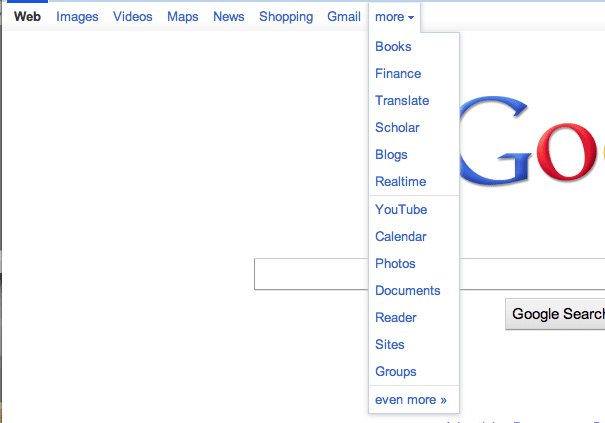Open Maps from the top bar
Image resolution: width=605 pixels, height=423 pixels.
[183, 17]
